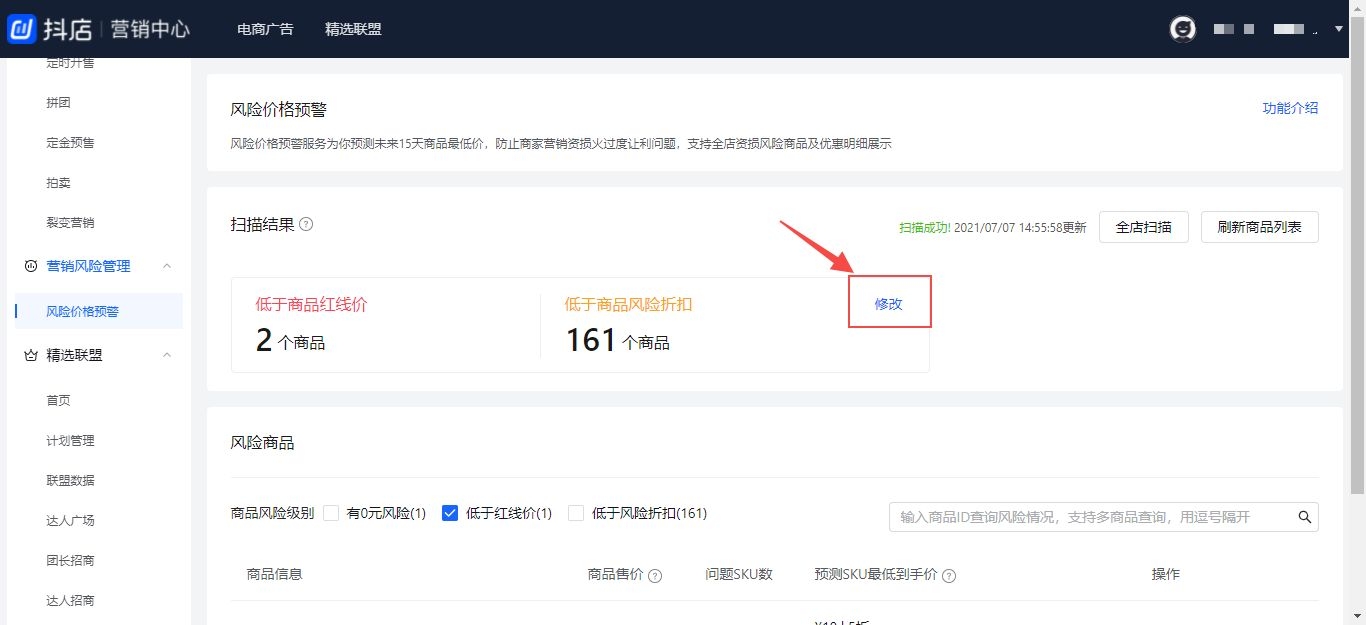Open 首页 in sidebar
1366x625 pixels.
click(58, 400)
